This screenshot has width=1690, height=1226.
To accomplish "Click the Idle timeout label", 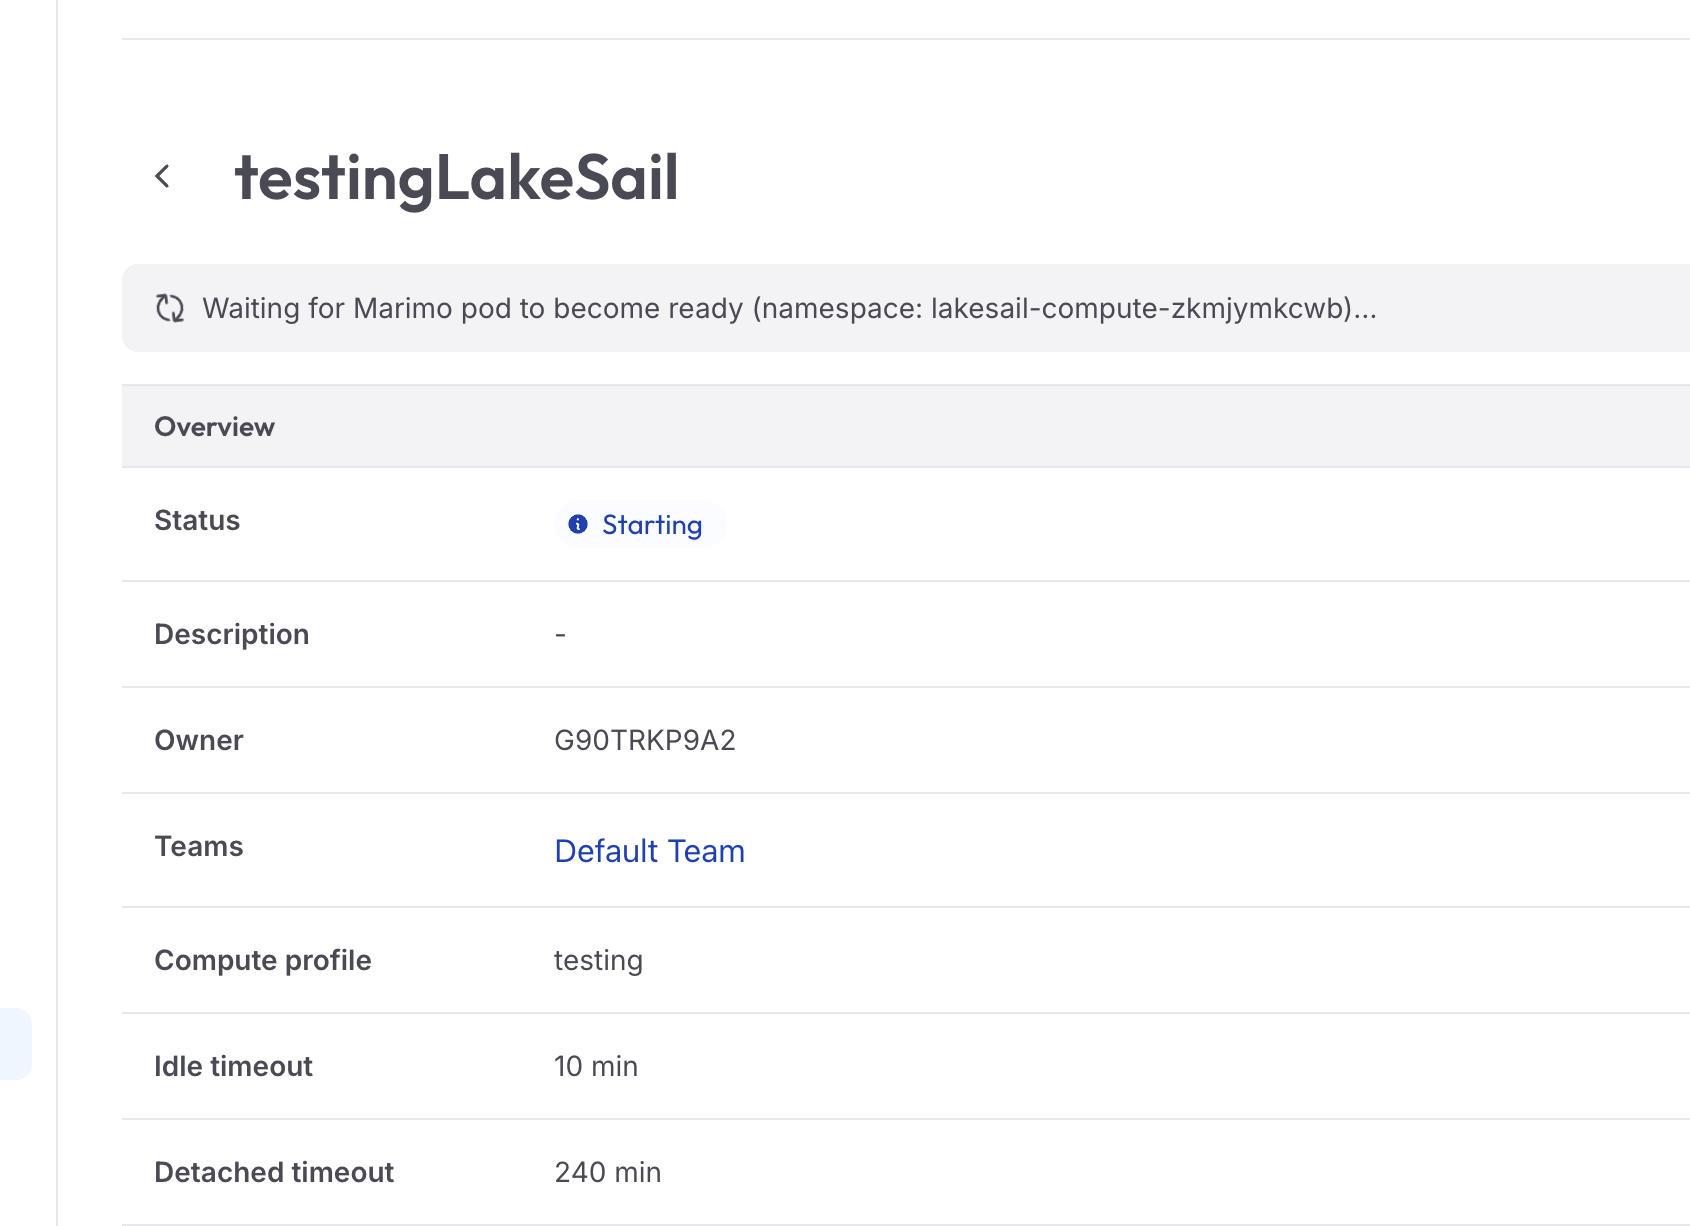I will click(x=233, y=1066).
